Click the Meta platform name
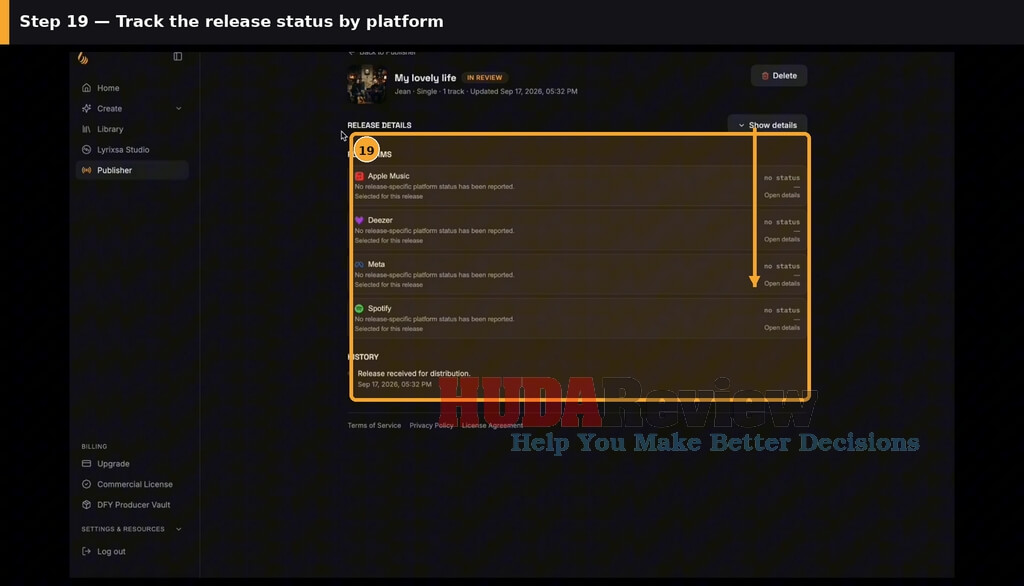The height and width of the screenshot is (586, 1024). [376, 265]
